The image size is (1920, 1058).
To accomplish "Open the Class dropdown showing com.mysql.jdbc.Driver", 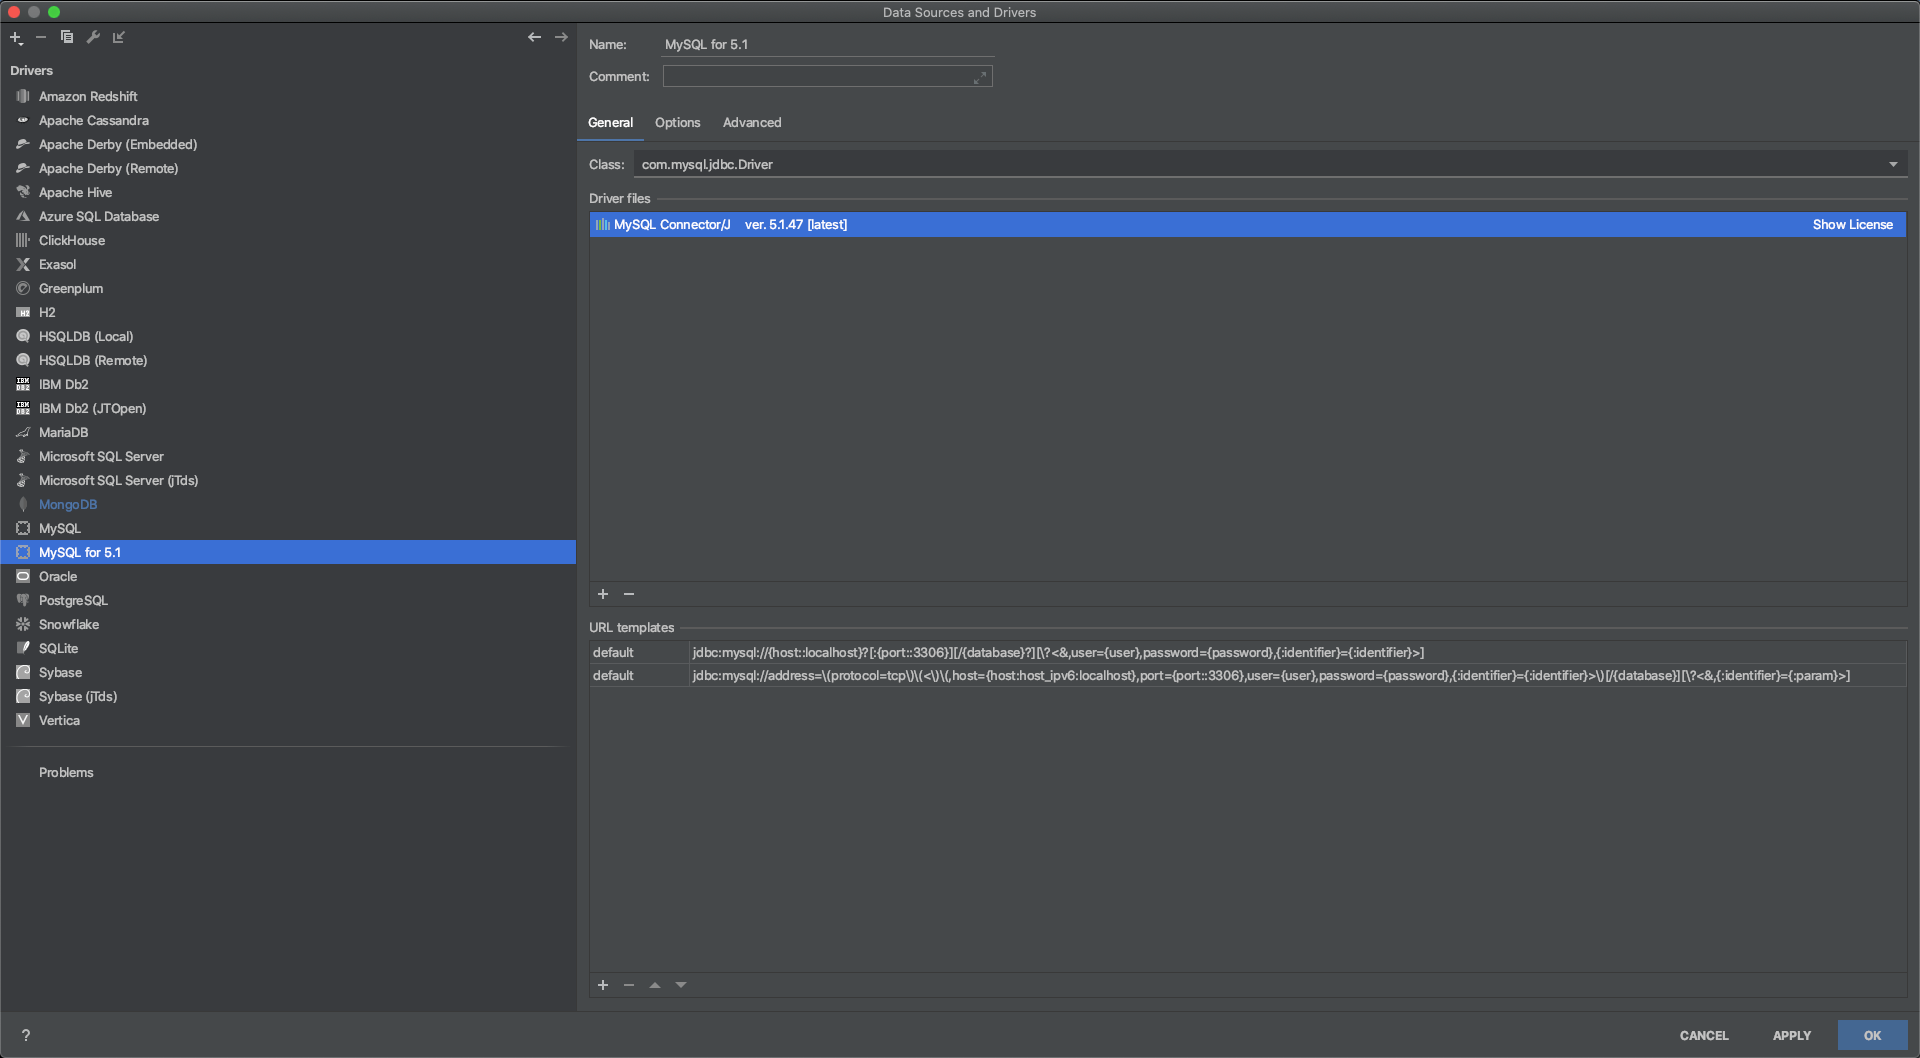I will 1893,164.
